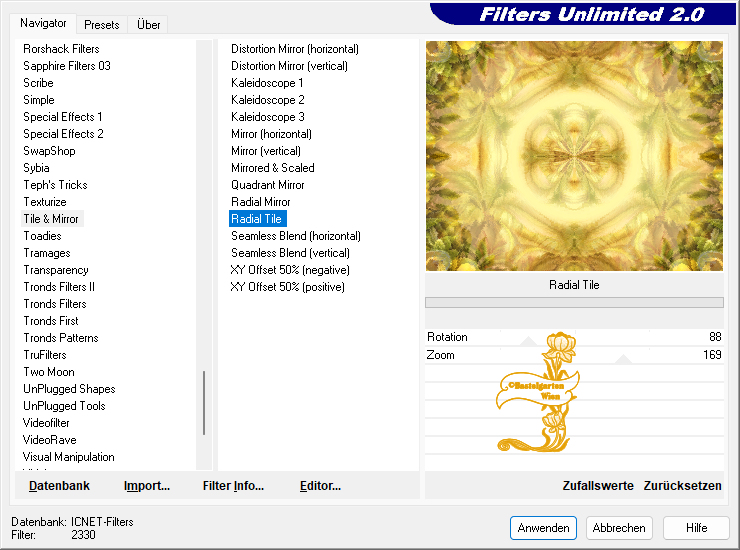Screen dimensions: 740x550
Task: Select Special Effects 2 category
Action: click(x=63, y=134)
